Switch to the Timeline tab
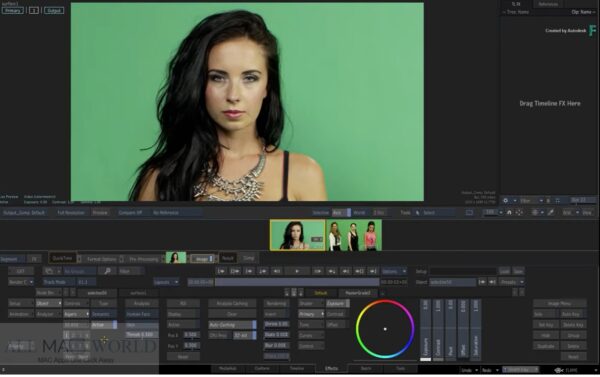This screenshot has height=377, width=600. coord(297,369)
